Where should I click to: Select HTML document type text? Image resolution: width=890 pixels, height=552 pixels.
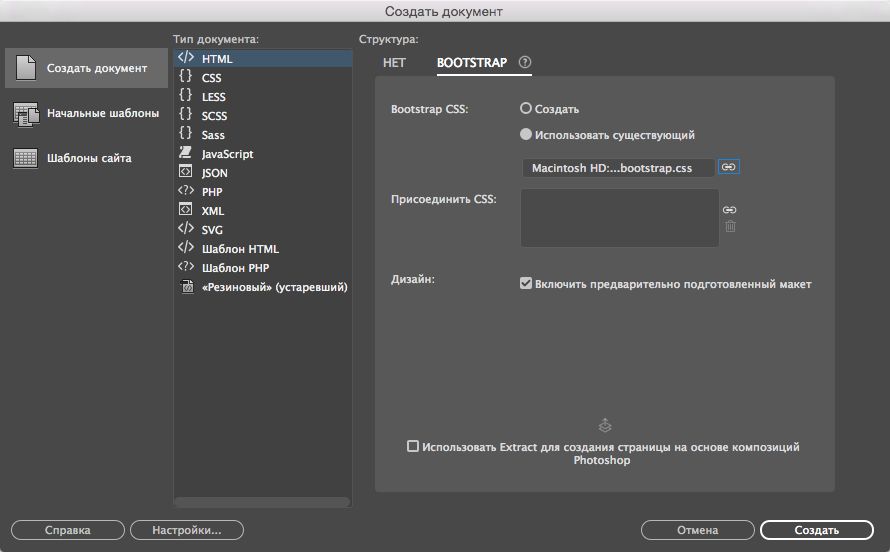coord(217,59)
